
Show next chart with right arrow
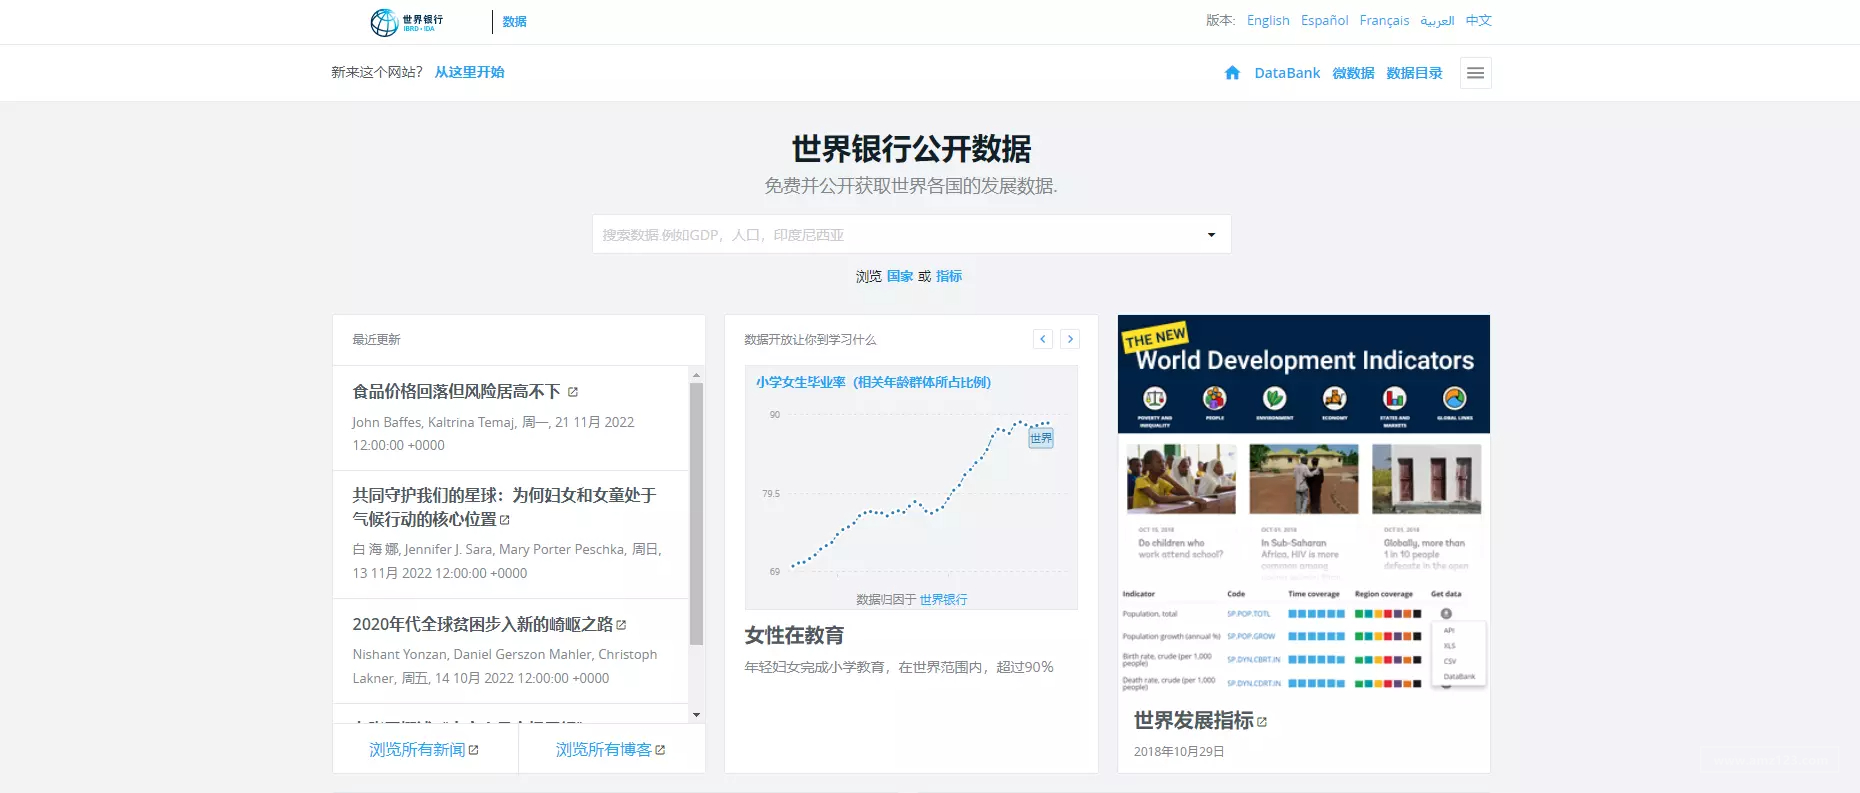pyautogui.click(x=1070, y=339)
